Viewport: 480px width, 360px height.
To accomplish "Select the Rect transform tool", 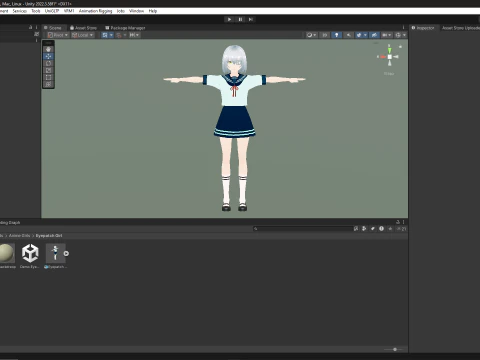I will [x=48, y=77].
